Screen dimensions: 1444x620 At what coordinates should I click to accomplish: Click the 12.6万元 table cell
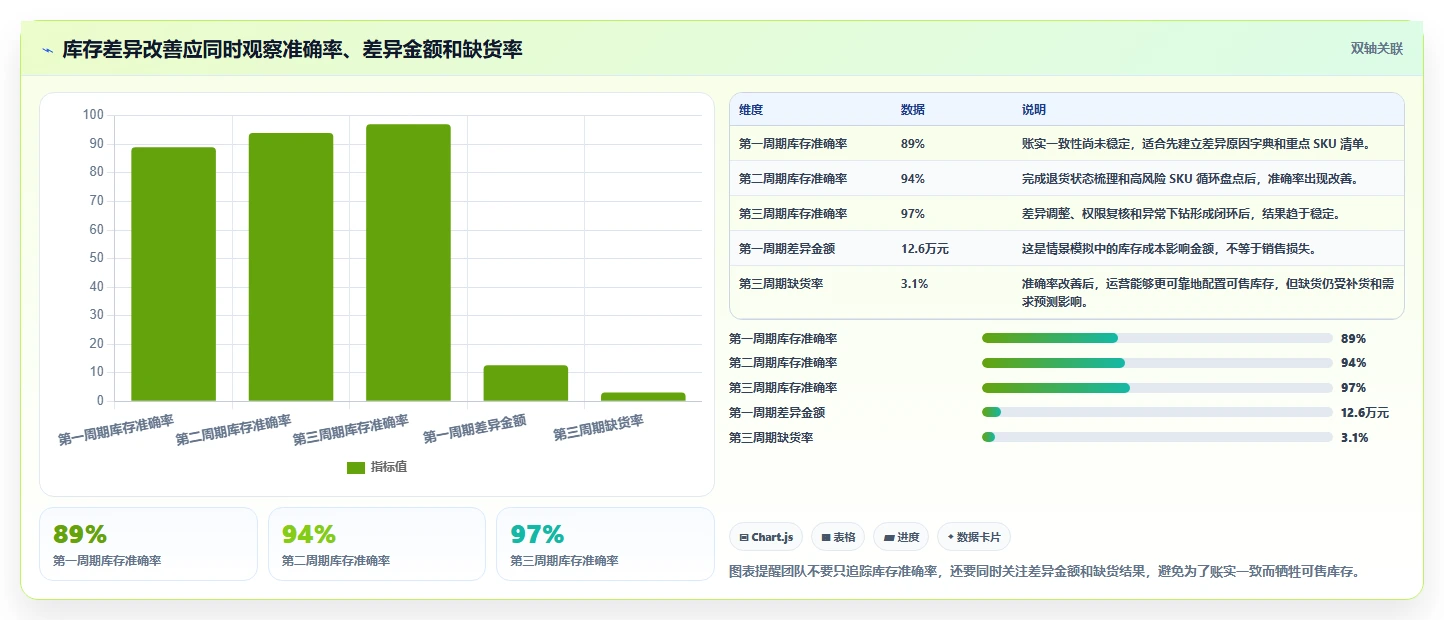pos(925,249)
